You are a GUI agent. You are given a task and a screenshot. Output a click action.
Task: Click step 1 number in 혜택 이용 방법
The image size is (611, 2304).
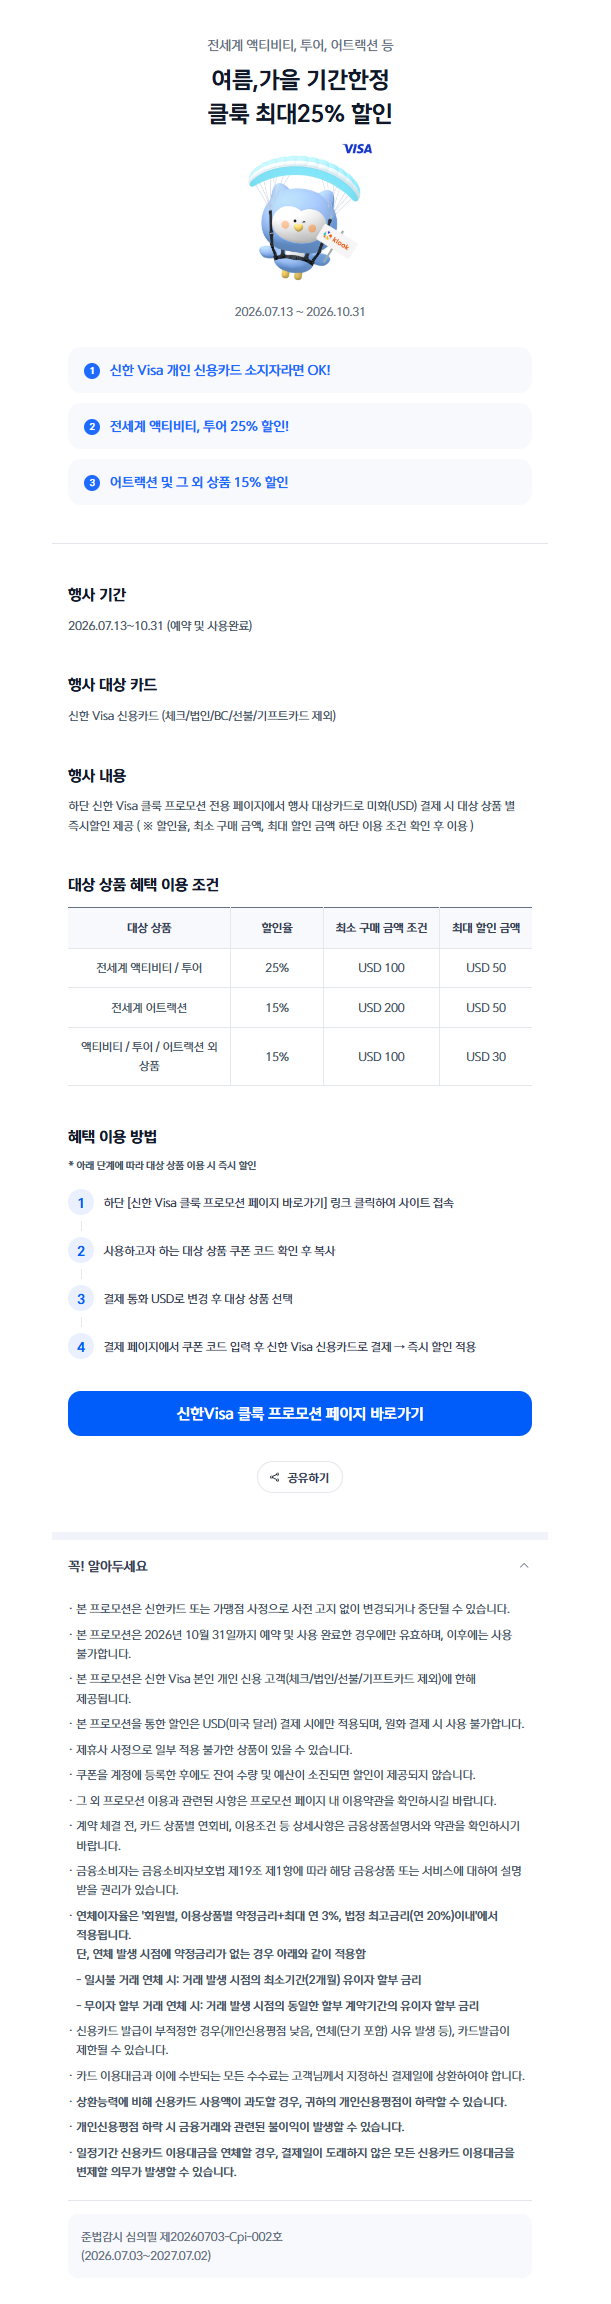click(x=81, y=1202)
